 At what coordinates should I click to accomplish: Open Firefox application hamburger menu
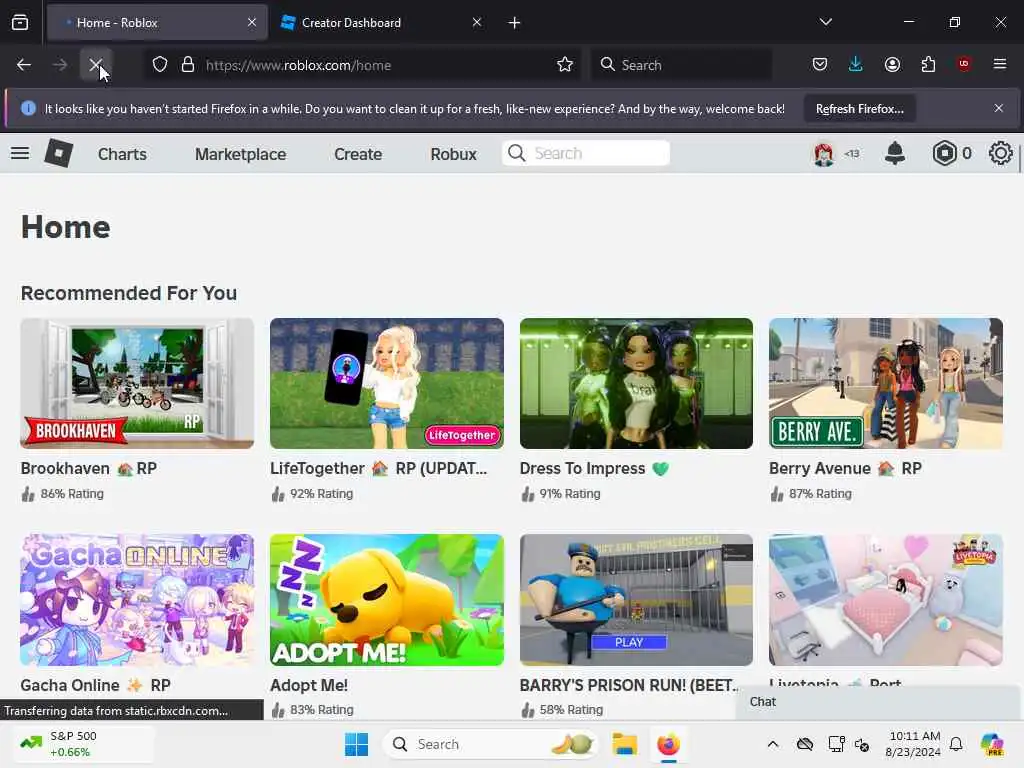pyautogui.click(x=1000, y=64)
